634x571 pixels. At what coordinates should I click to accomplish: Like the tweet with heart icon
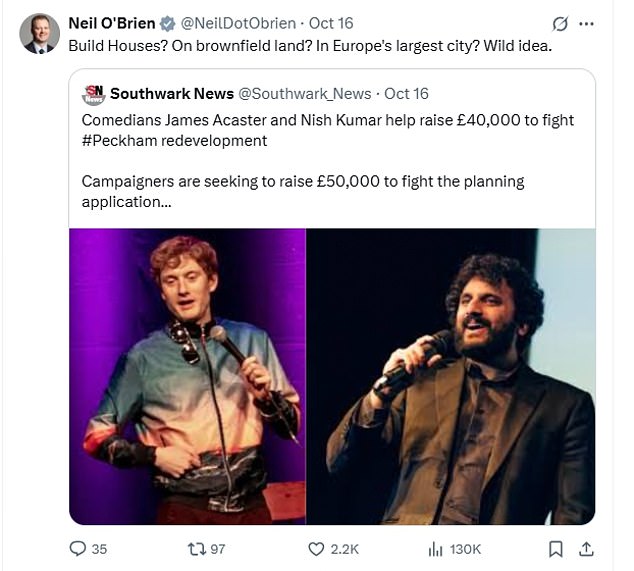[x=316, y=549]
